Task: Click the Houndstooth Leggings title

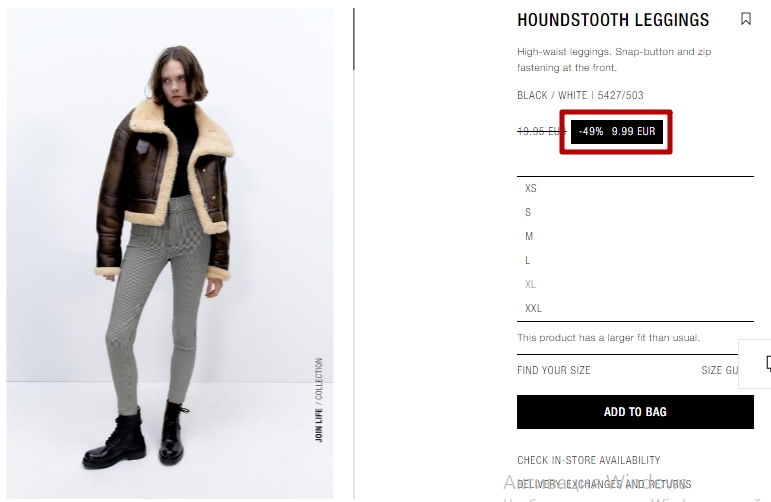Action: (x=613, y=20)
